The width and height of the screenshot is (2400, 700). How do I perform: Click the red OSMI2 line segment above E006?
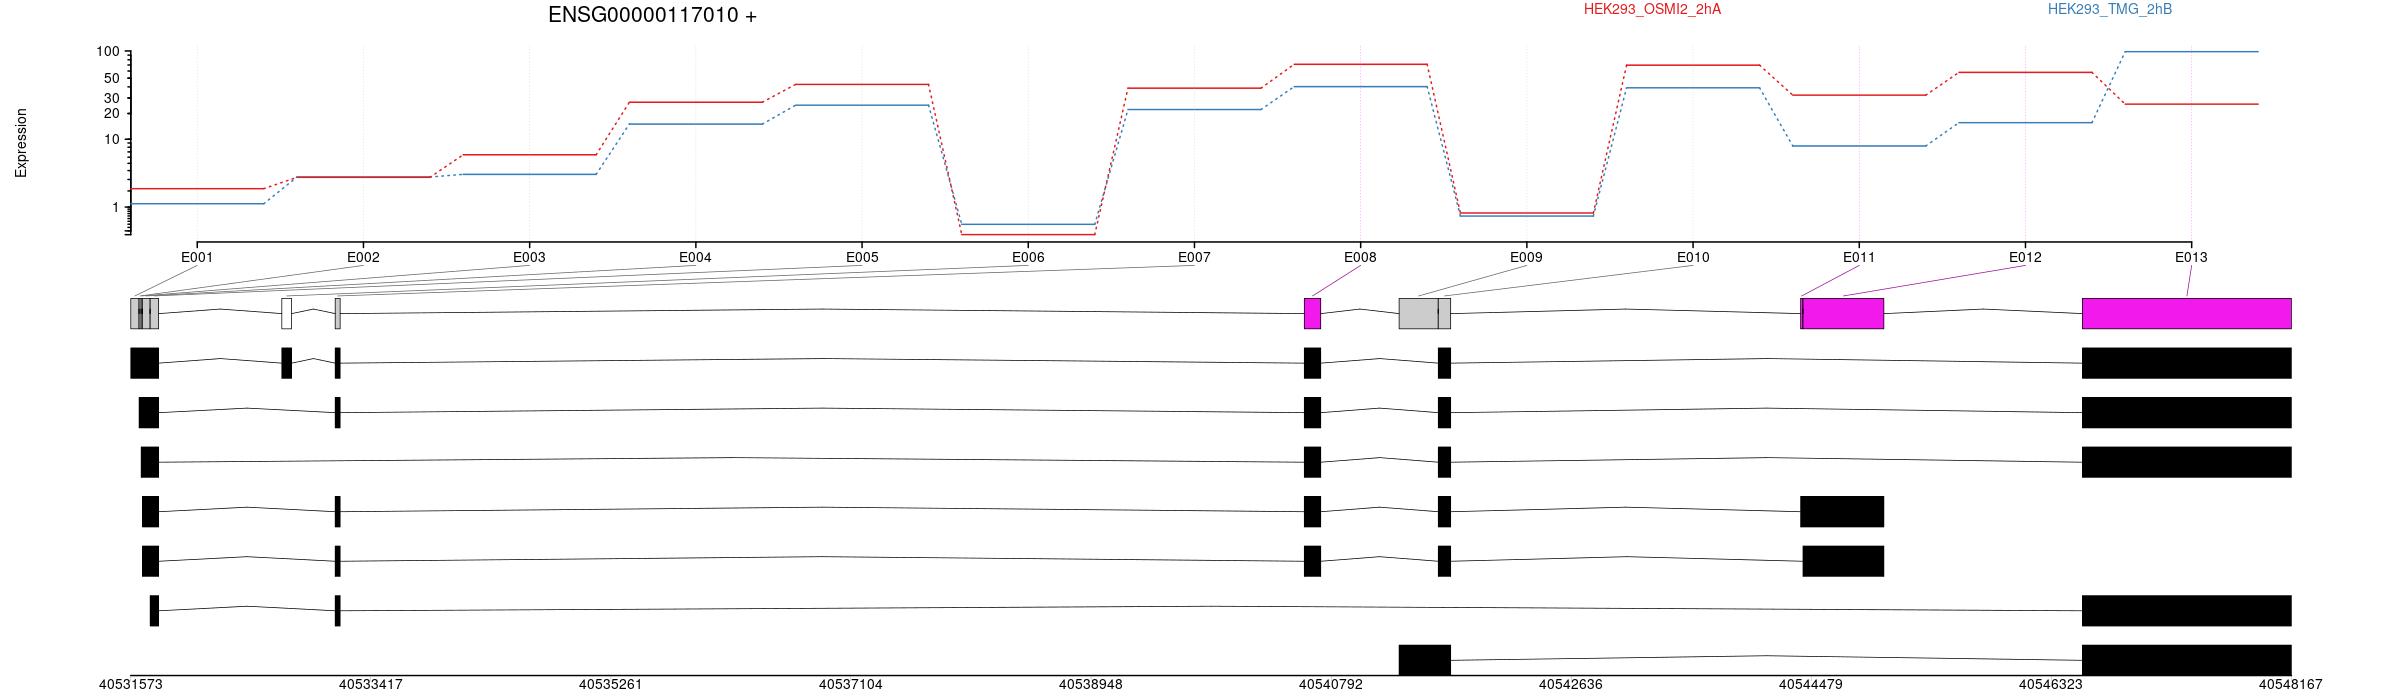pyautogui.click(x=1028, y=234)
